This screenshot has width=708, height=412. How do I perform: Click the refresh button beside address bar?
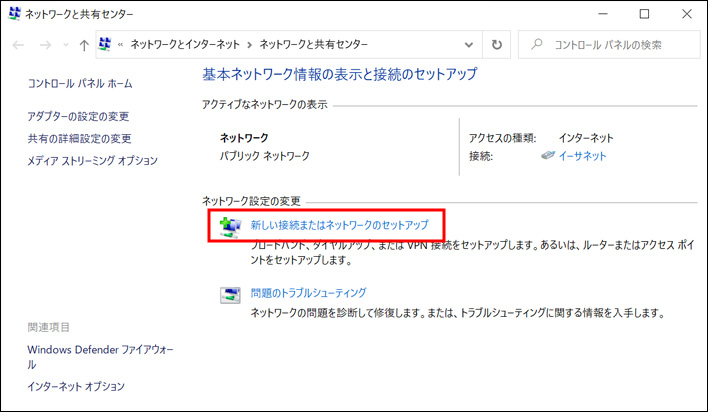click(497, 45)
